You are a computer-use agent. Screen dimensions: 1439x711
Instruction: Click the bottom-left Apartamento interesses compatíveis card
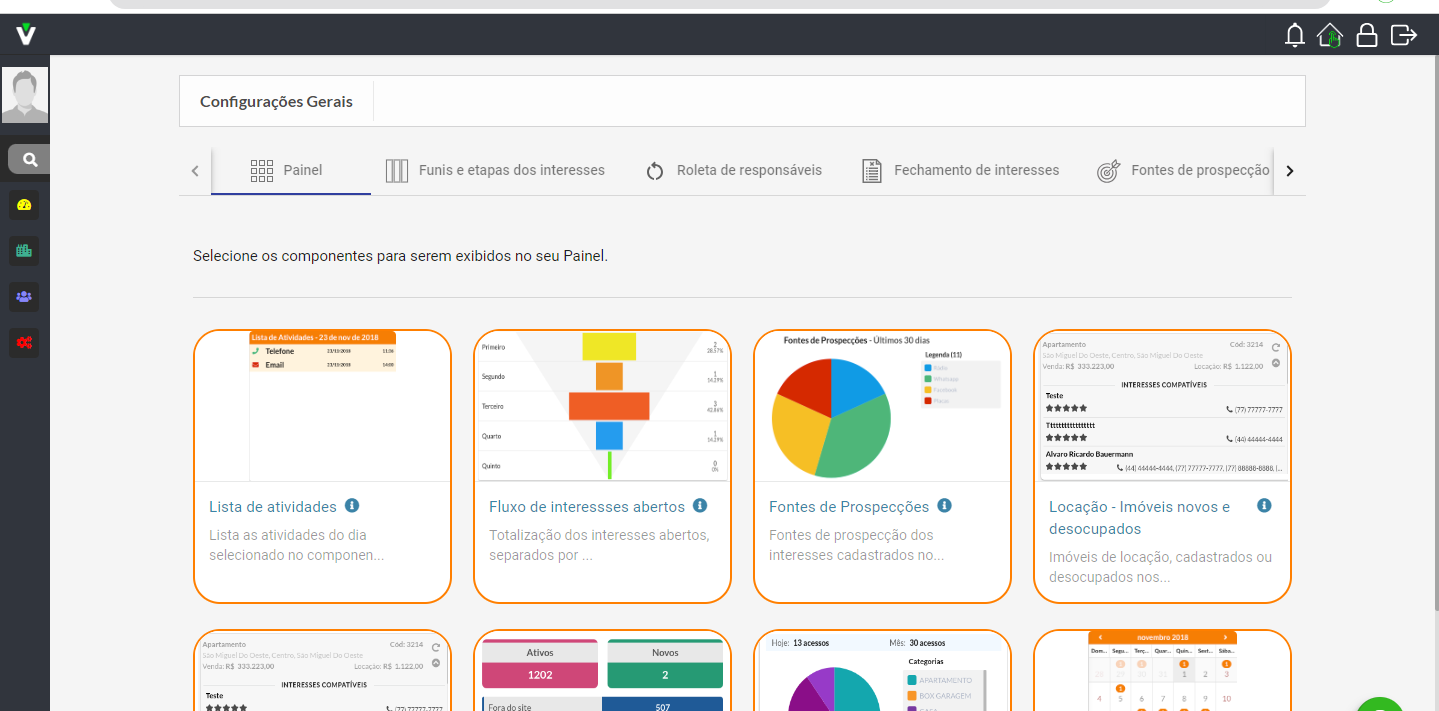pyautogui.click(x=322, y=671)
